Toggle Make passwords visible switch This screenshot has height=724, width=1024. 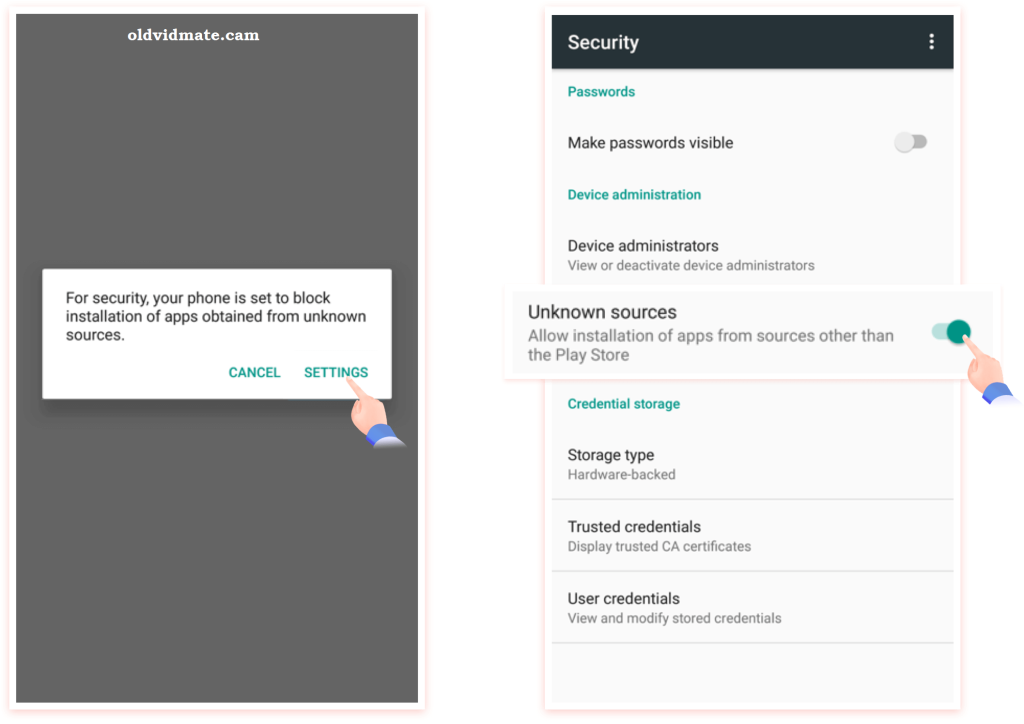pyautogui.click(x=910, y=142)
